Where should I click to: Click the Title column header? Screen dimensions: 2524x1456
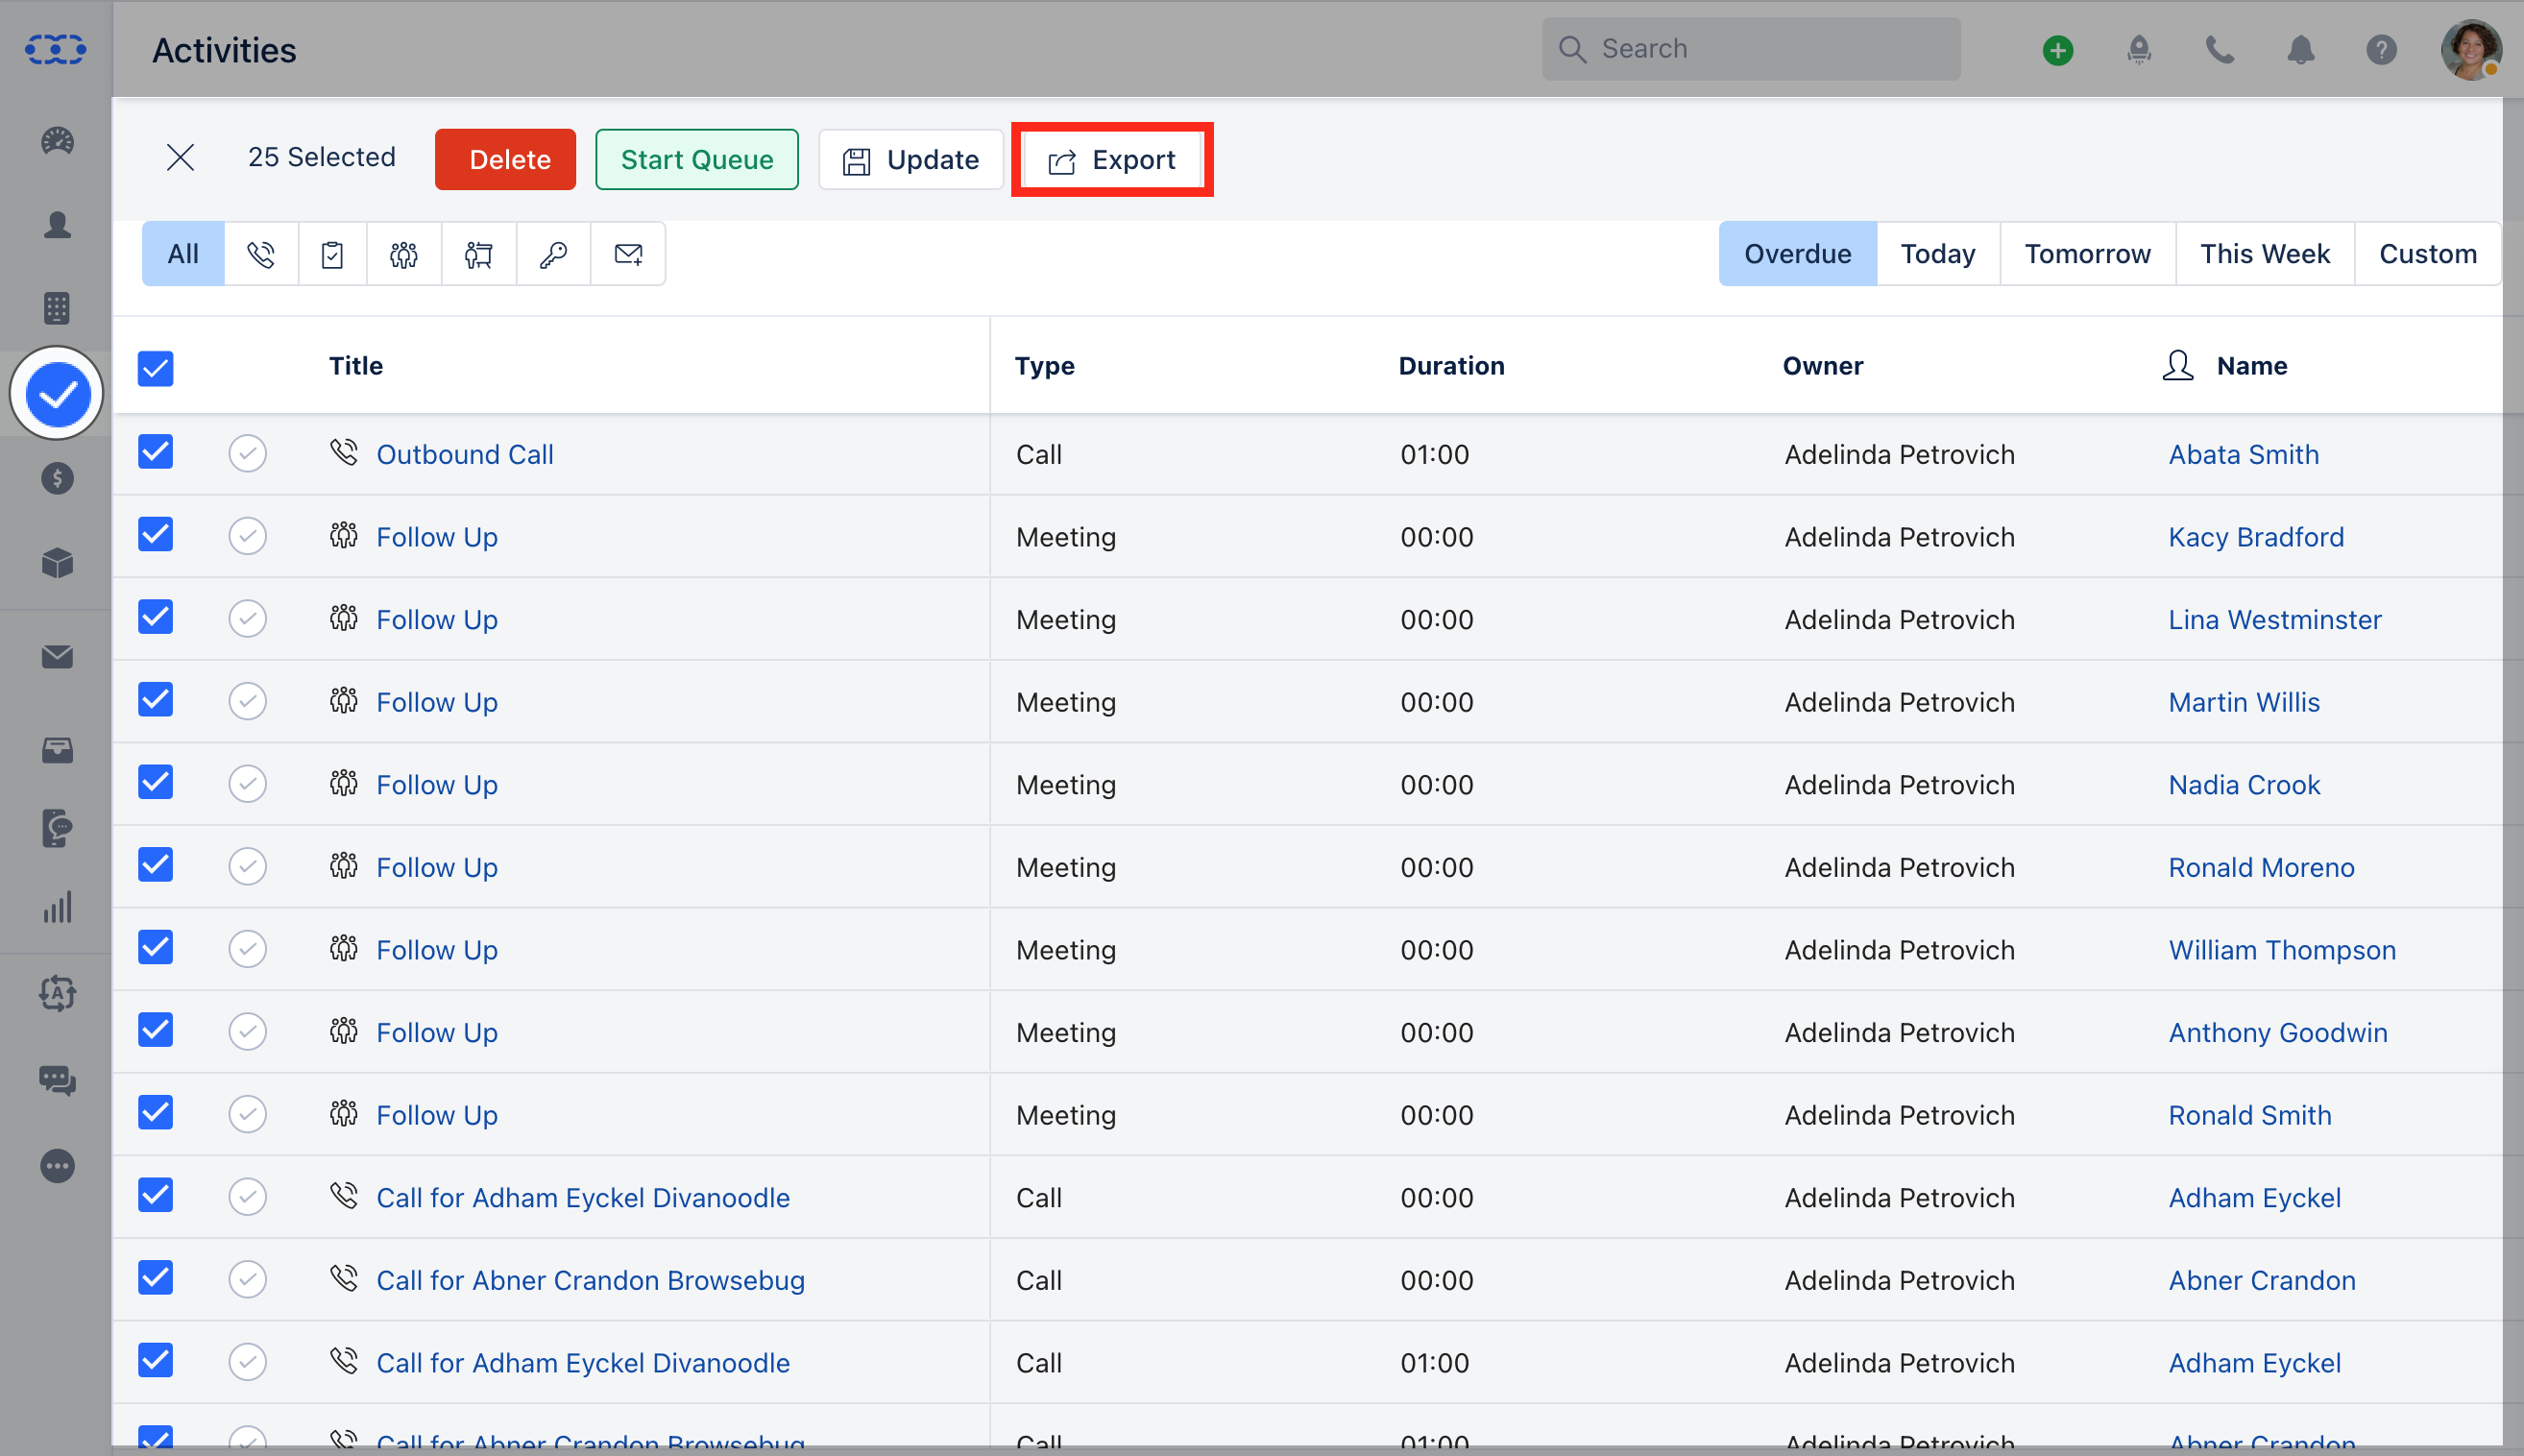(356, 366)
